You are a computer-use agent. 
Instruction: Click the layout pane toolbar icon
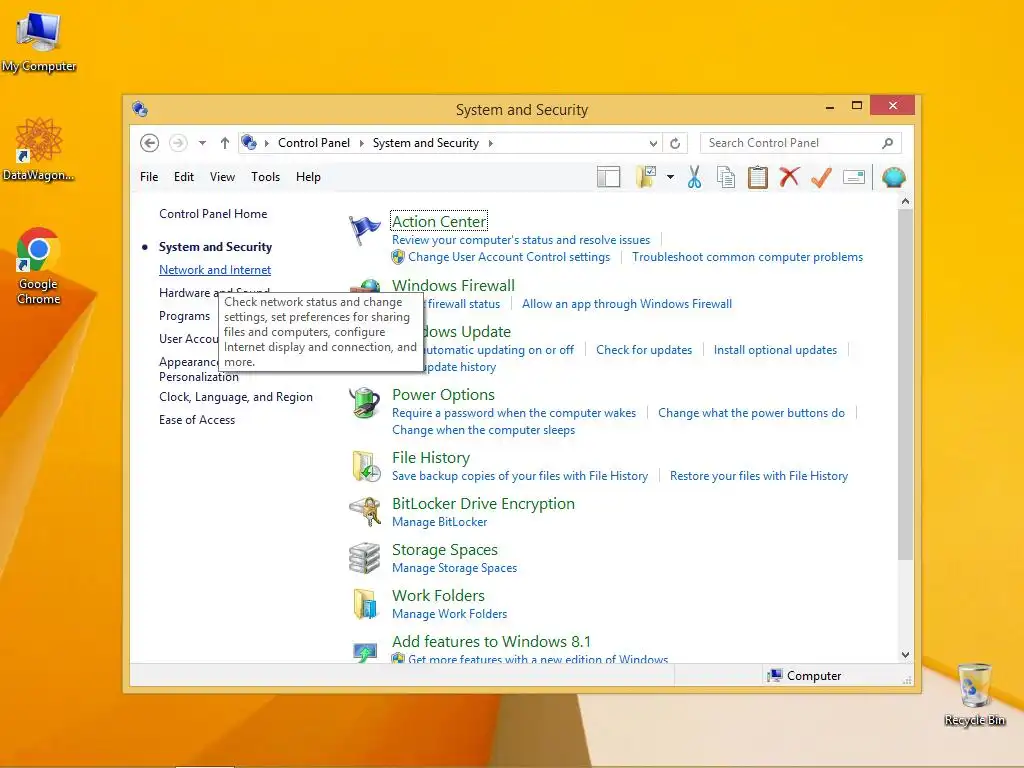(x=609, y=177)
